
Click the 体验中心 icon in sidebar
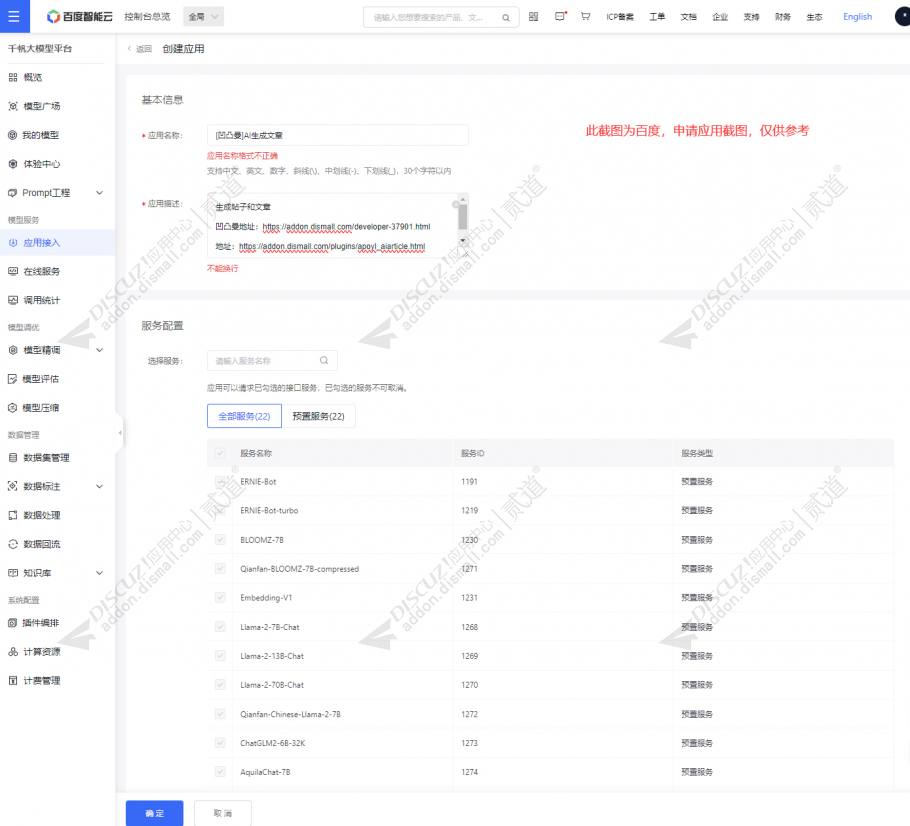13,164
